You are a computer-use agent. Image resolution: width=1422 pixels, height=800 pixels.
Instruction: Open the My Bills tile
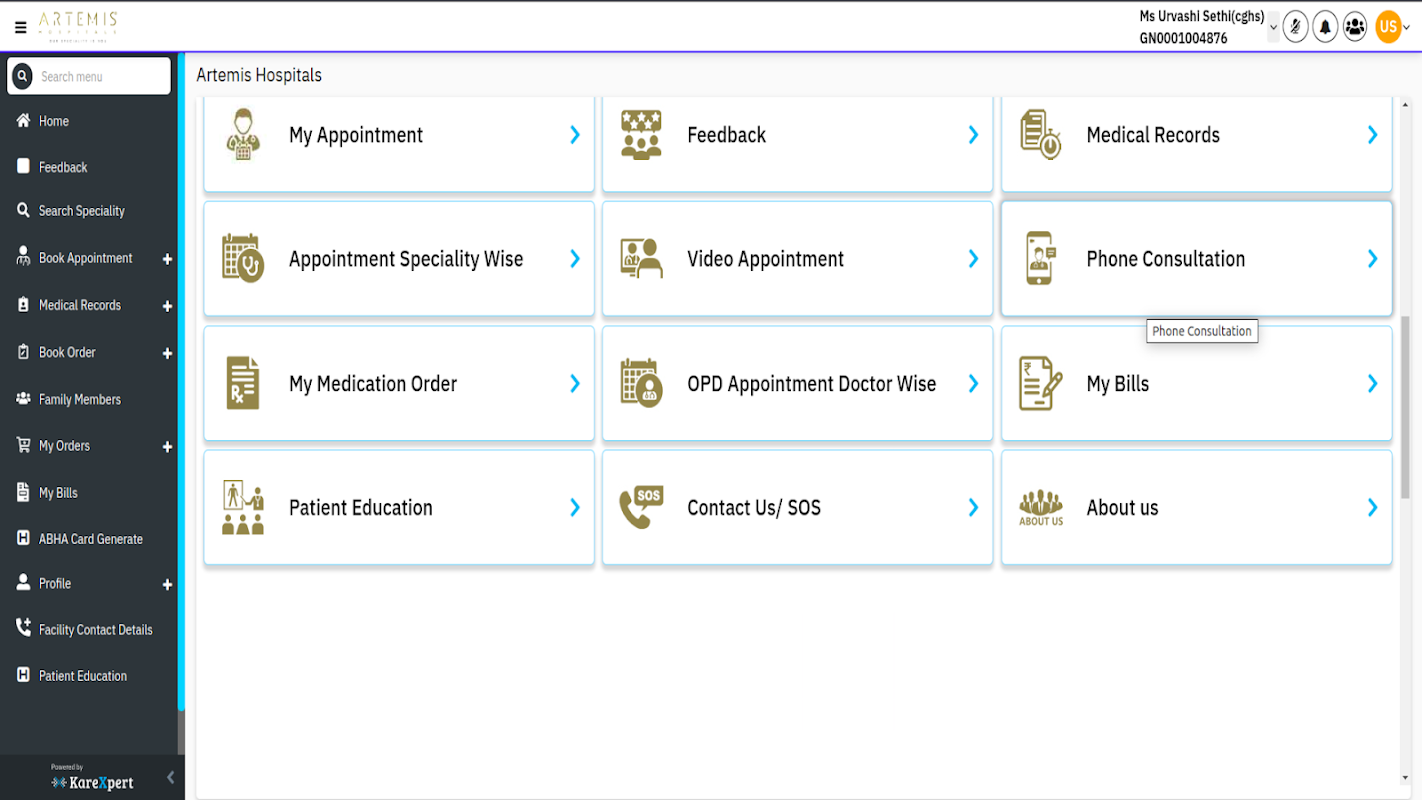(x=1196, y=383)
